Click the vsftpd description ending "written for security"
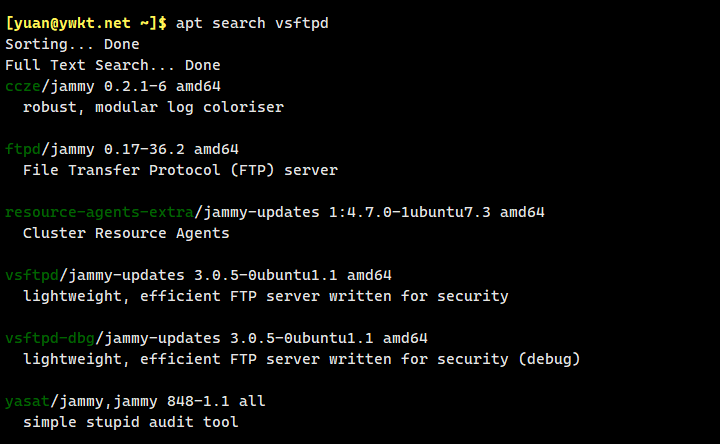This screenshot has height=444, width=720. coord(265,296)
